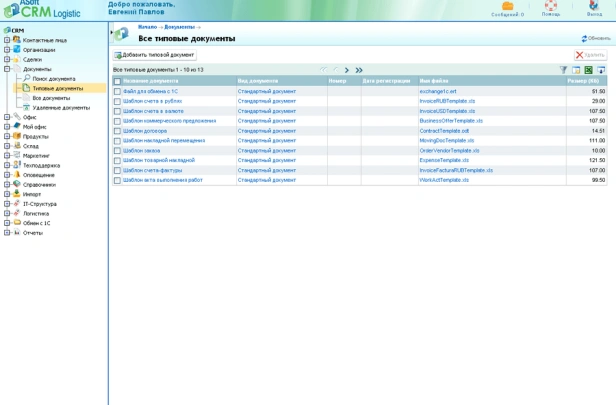Go to next page with single arrow
Screen dimensions: 616x405
pyautogui.click(x=347, y=70)
